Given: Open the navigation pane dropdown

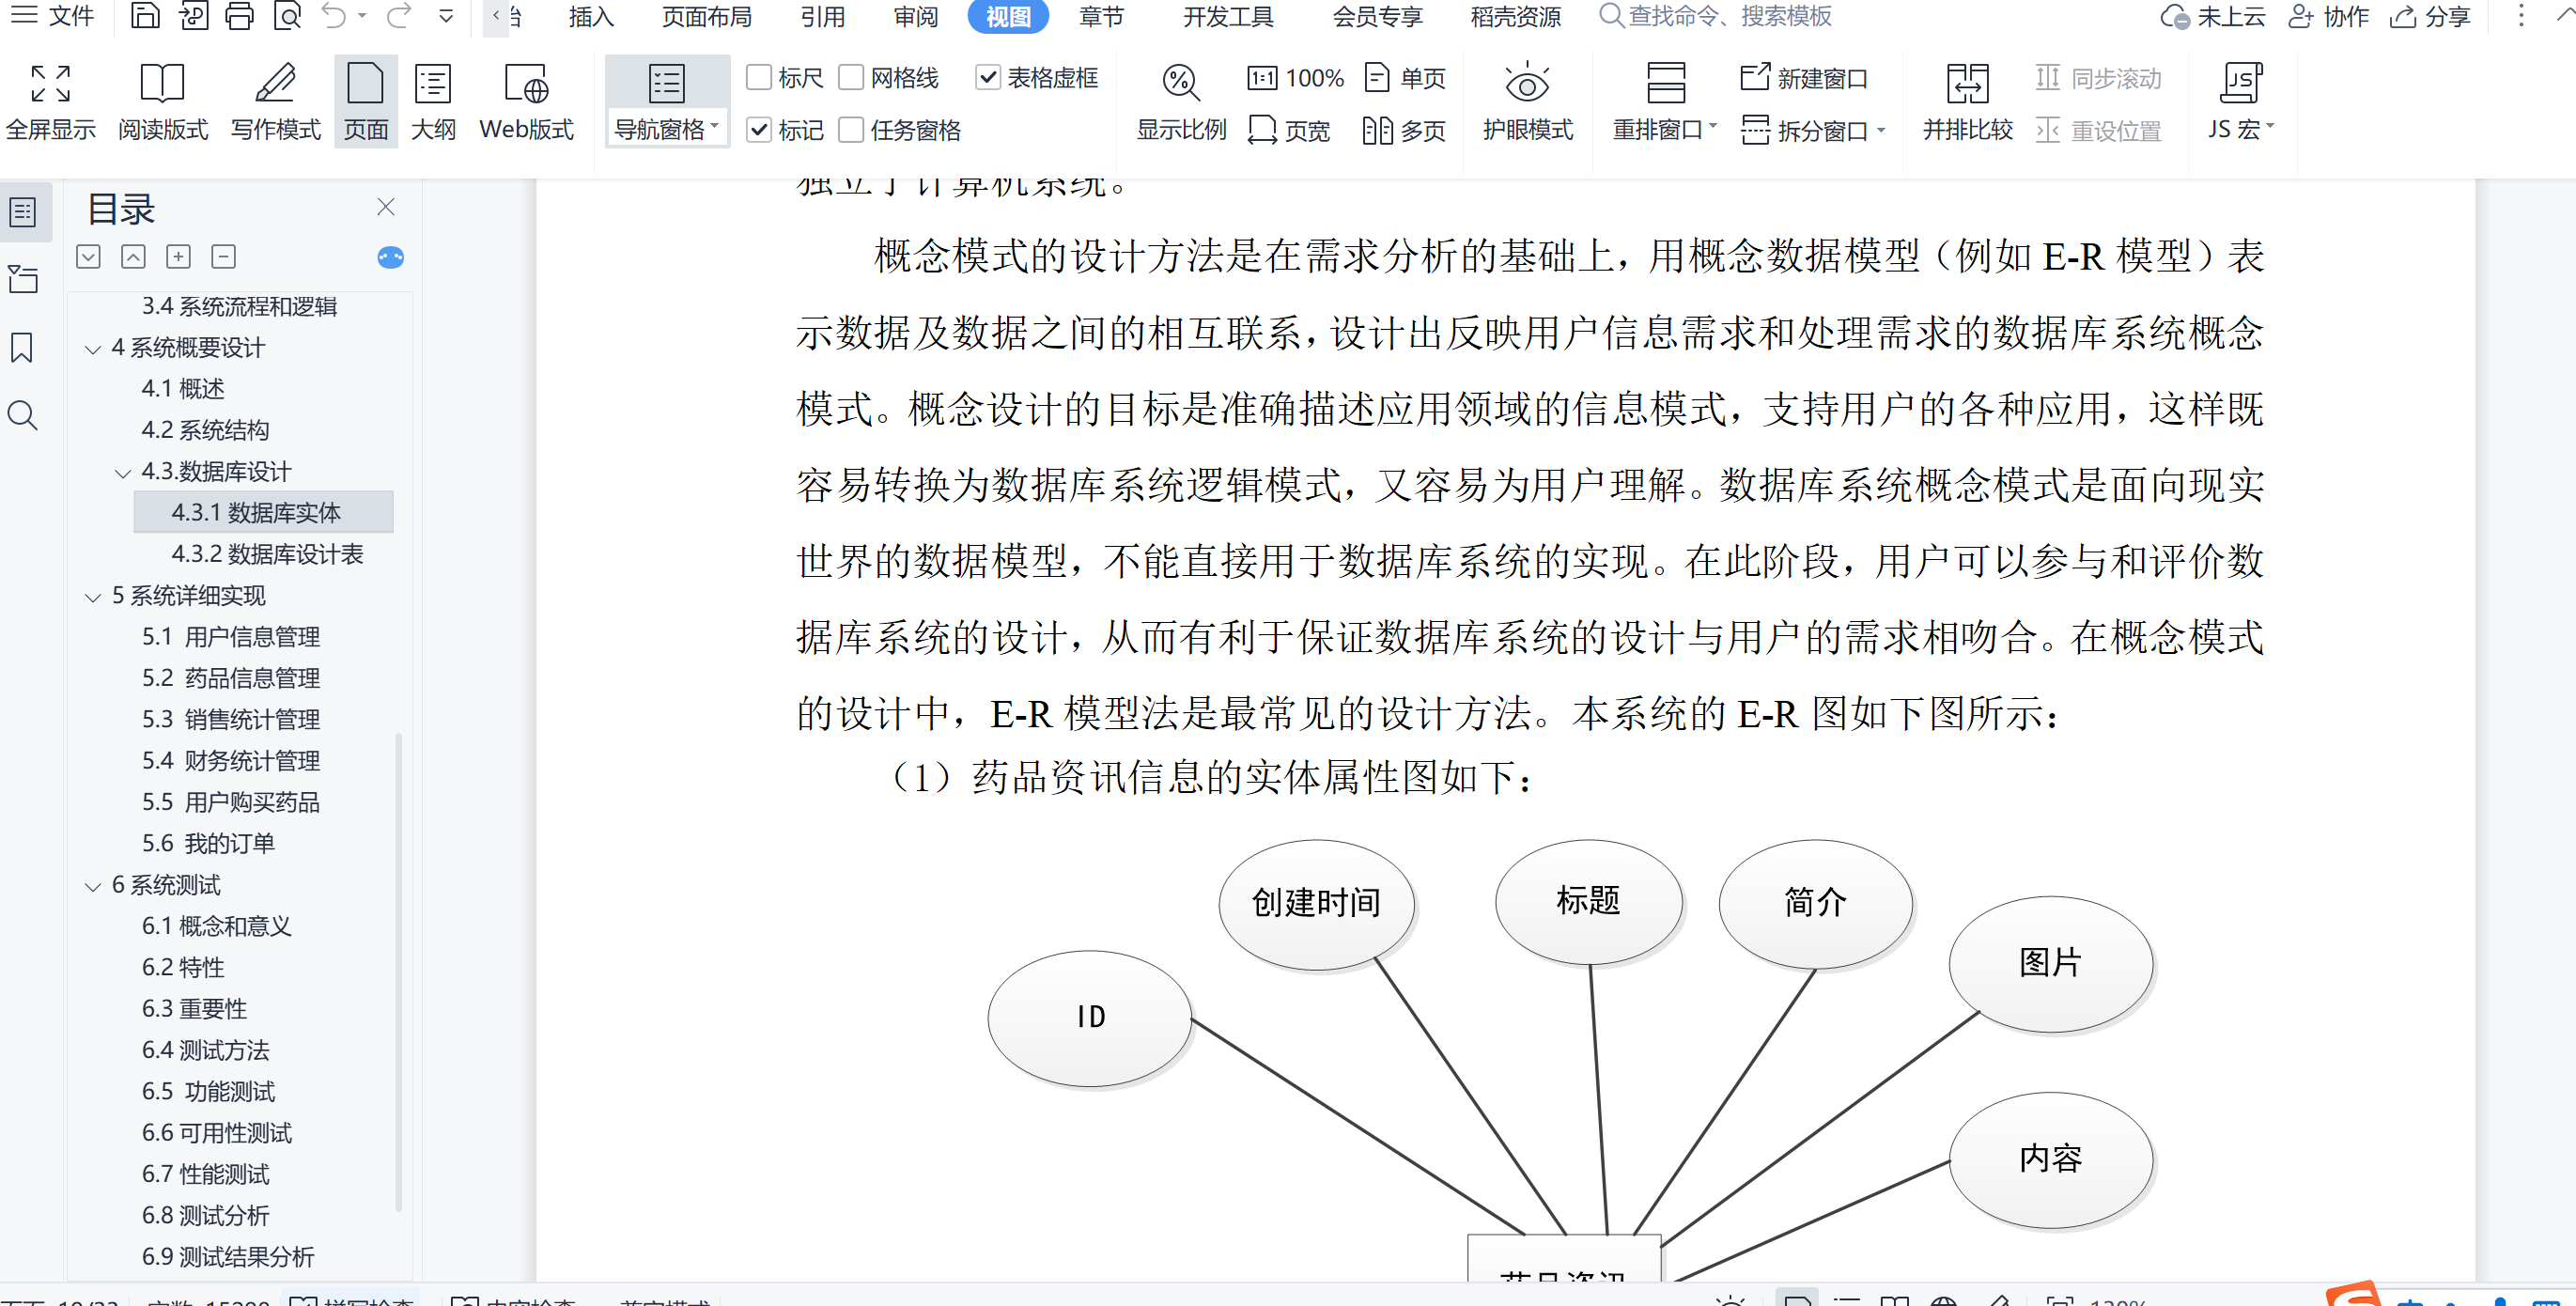Looking at the screenshot, I should pos(667,130).
